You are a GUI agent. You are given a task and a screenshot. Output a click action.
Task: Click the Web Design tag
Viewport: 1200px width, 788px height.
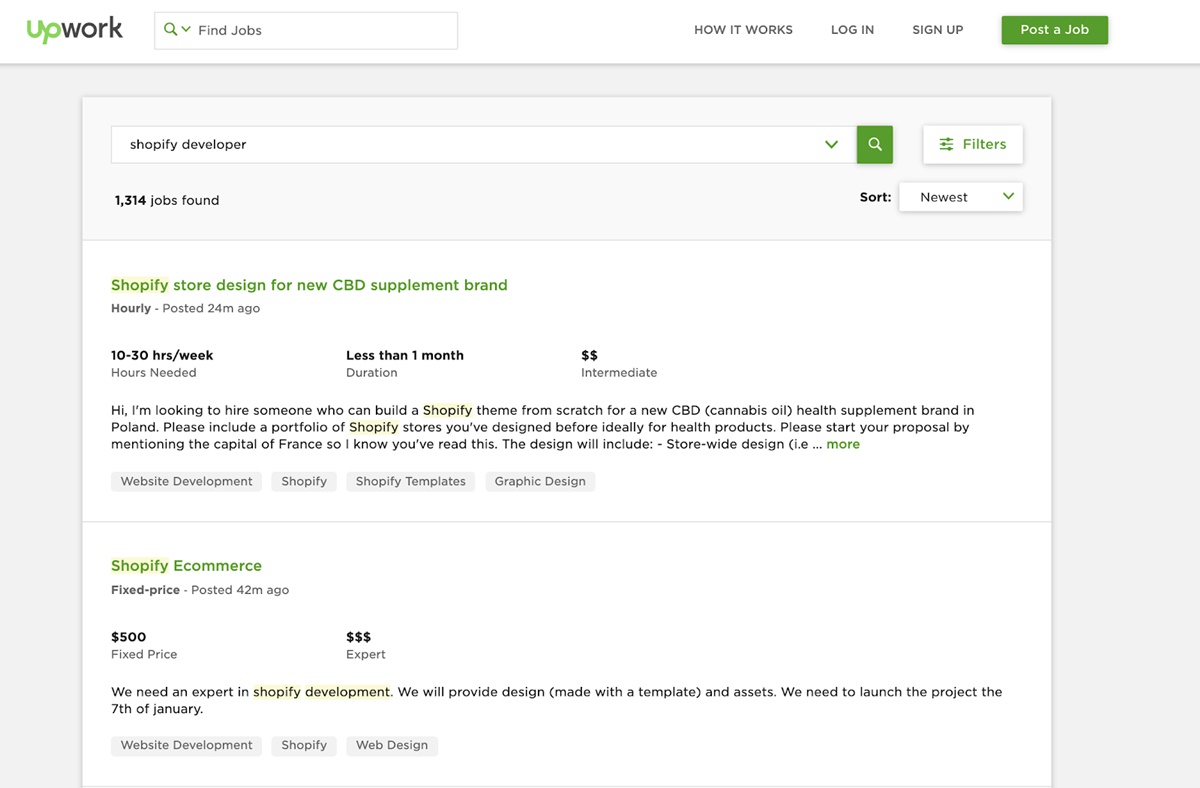coord(392,745)
